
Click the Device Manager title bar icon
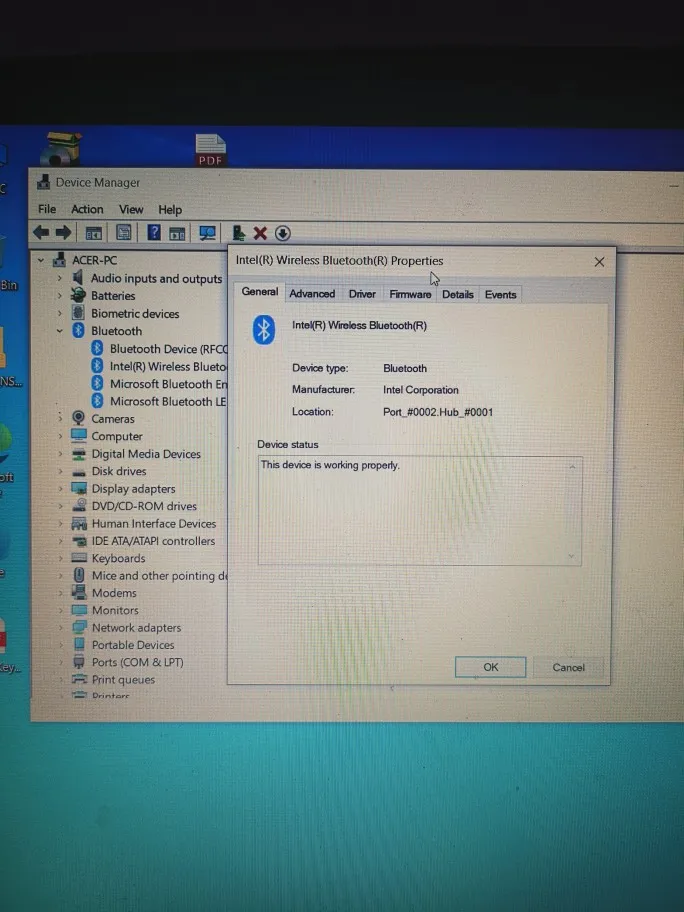click(x=43, y=183)
